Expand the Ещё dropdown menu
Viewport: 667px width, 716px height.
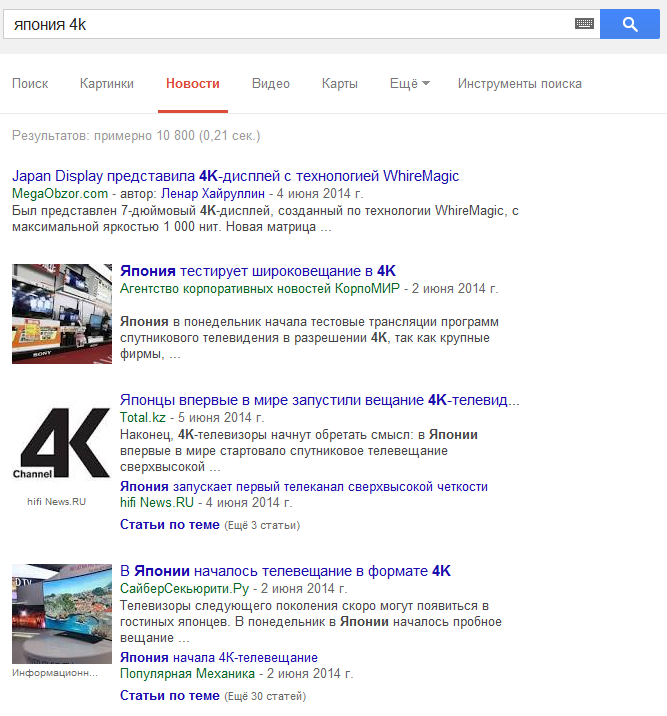coord(410,84)
